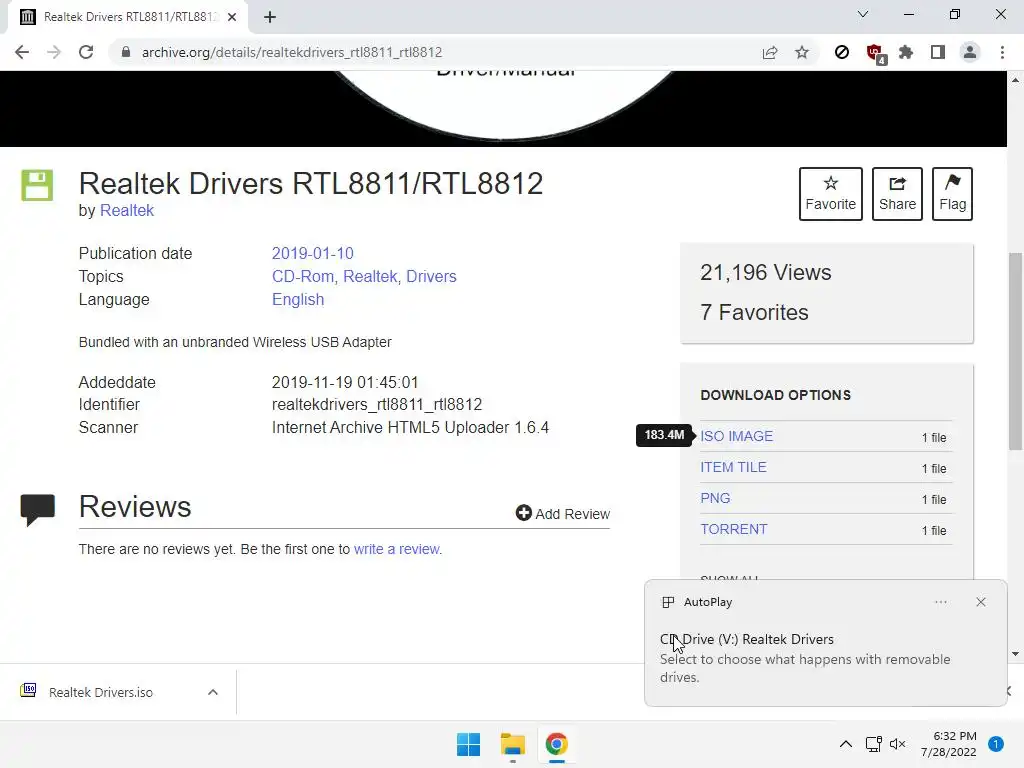Expand the Realtek Drivers.iso download options chevron
The image size is (1024, 768).
point(213,692)
